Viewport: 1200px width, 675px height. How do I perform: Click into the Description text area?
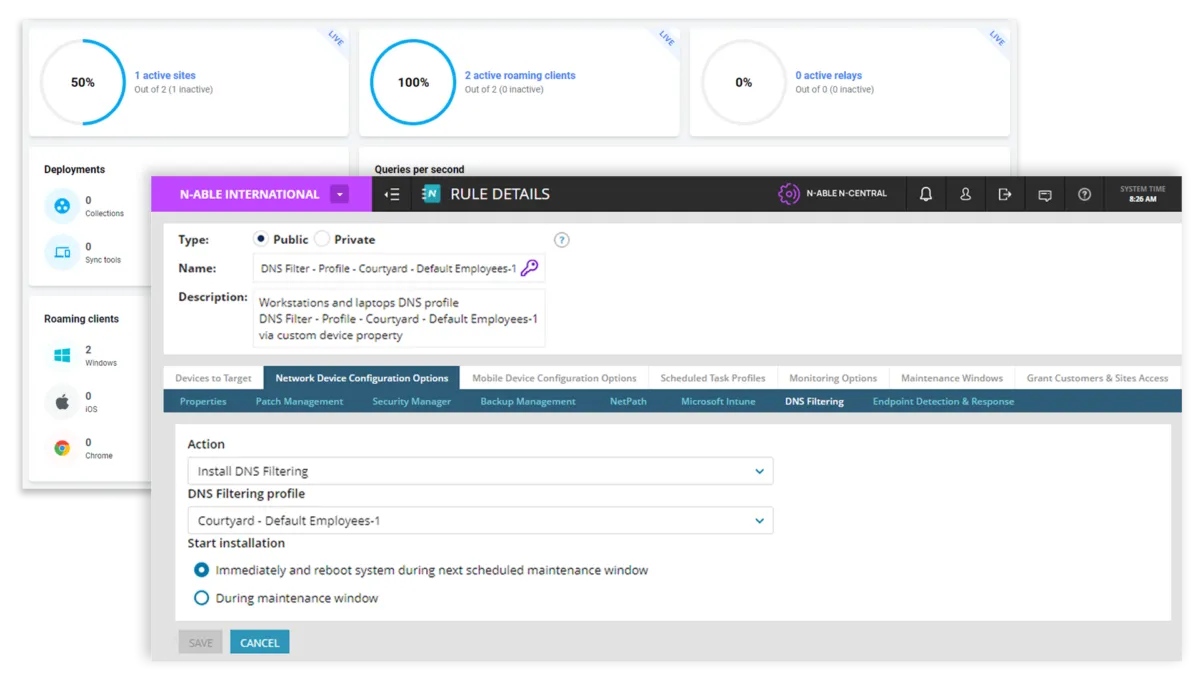point(399,318)
